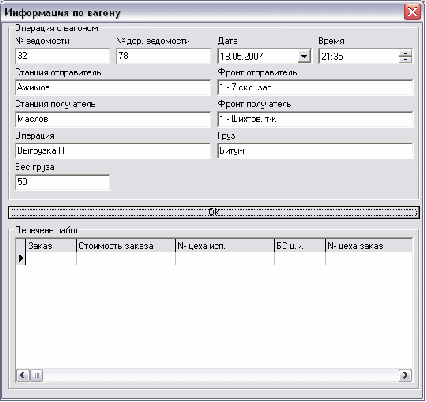This screenshot has height=402, width=426.
Task: Click the OK button
Action: click(x=213, y=212)
